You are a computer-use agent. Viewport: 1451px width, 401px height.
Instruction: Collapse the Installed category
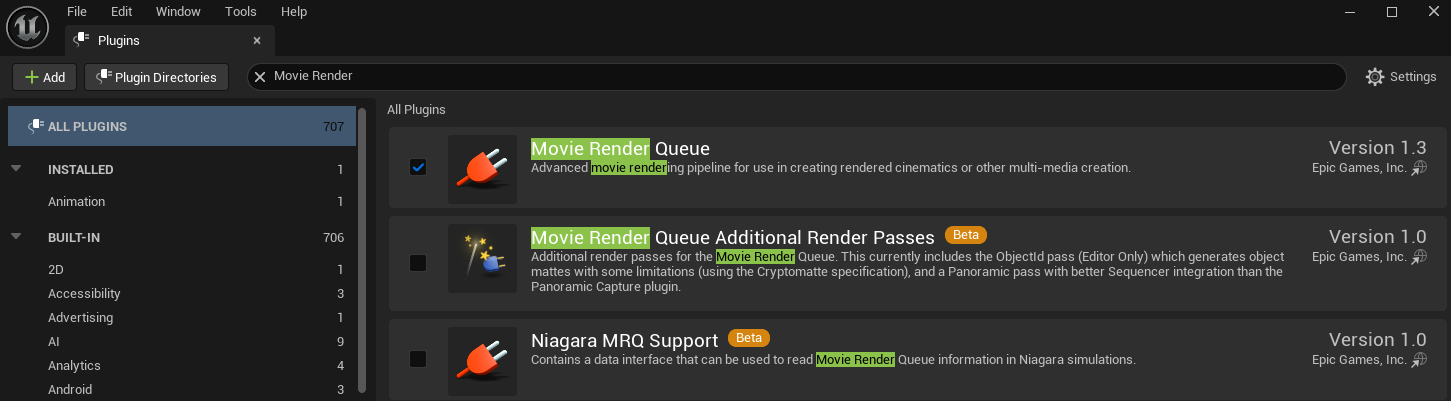click(x=16, y=169)
